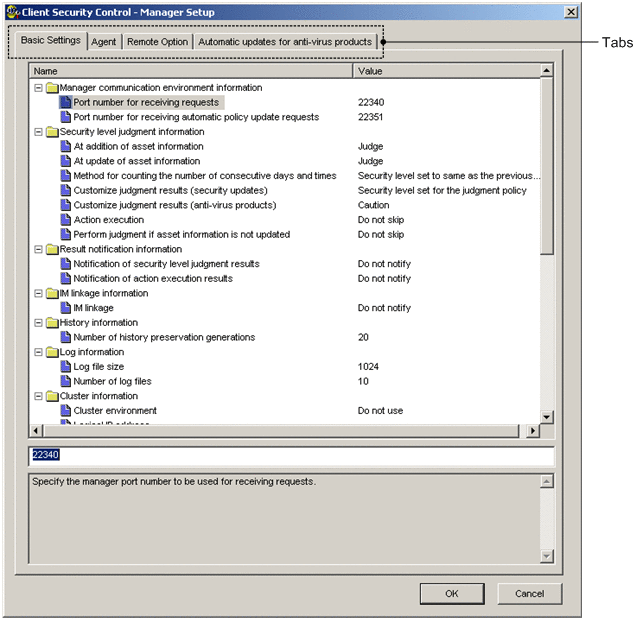
Task: Select the history generations value 20
Action: click(363, 337)
